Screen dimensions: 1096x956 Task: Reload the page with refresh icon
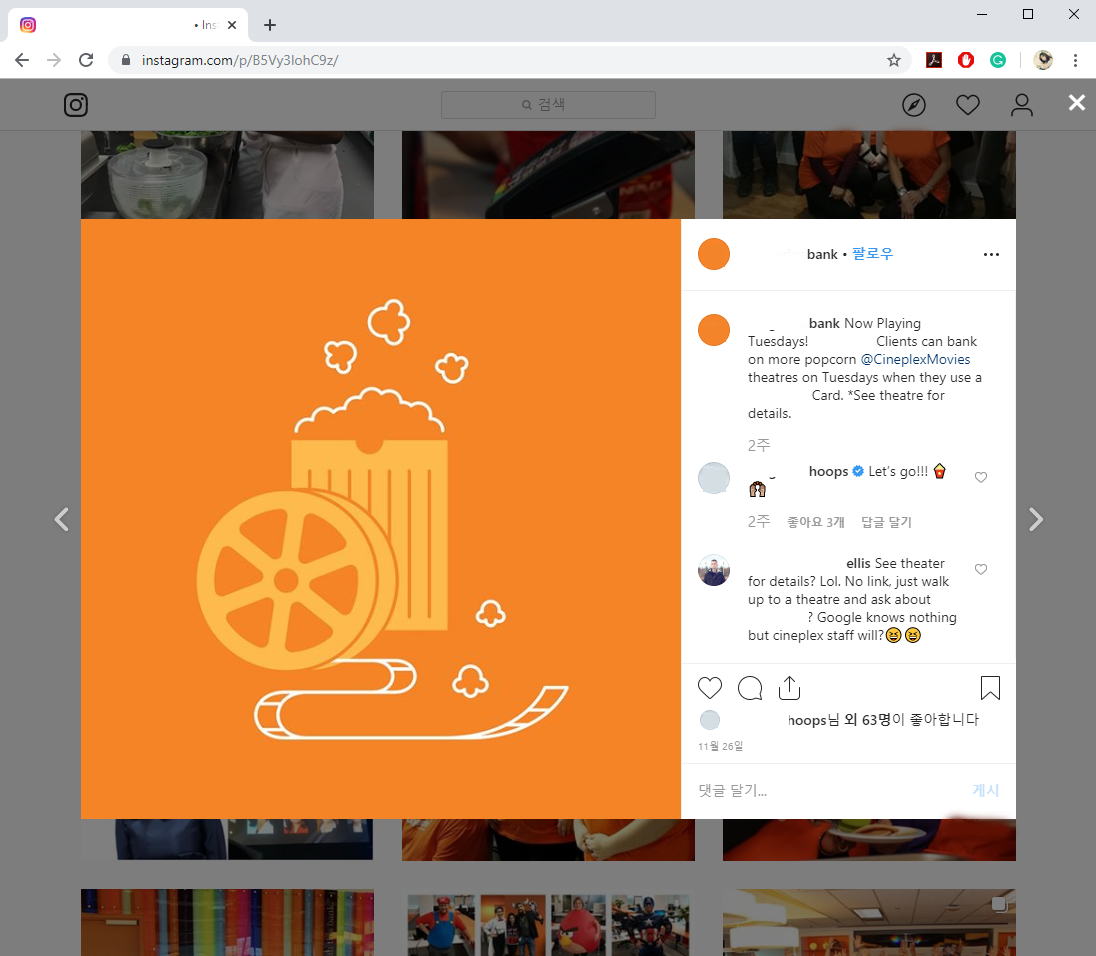click(x=86, y=60)
